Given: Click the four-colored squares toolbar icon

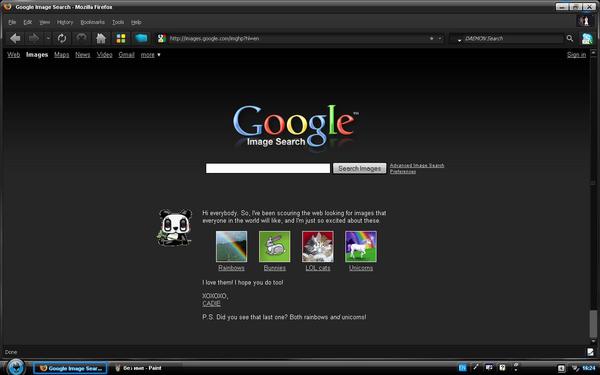Looking at the screenshot, I should pos(121,38).
